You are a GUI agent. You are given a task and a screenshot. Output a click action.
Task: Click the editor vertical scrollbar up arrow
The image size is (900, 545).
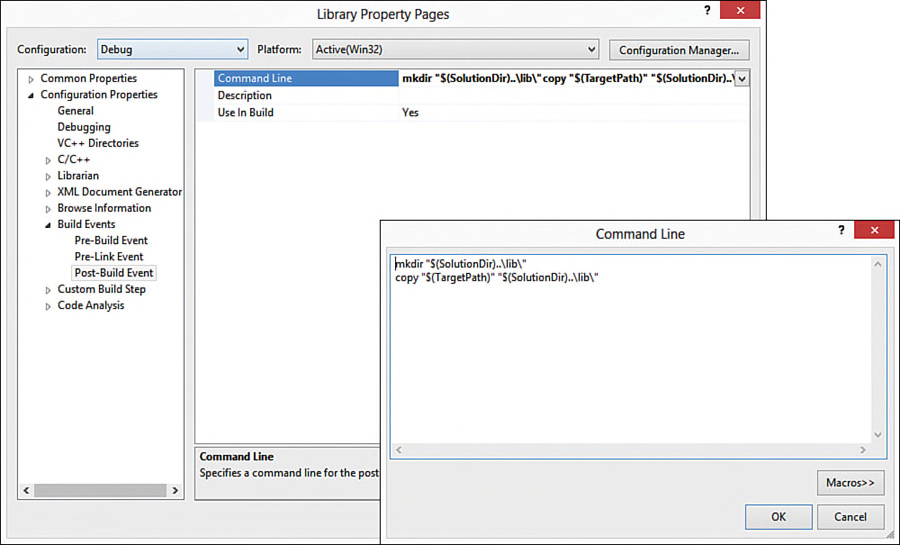878,264
